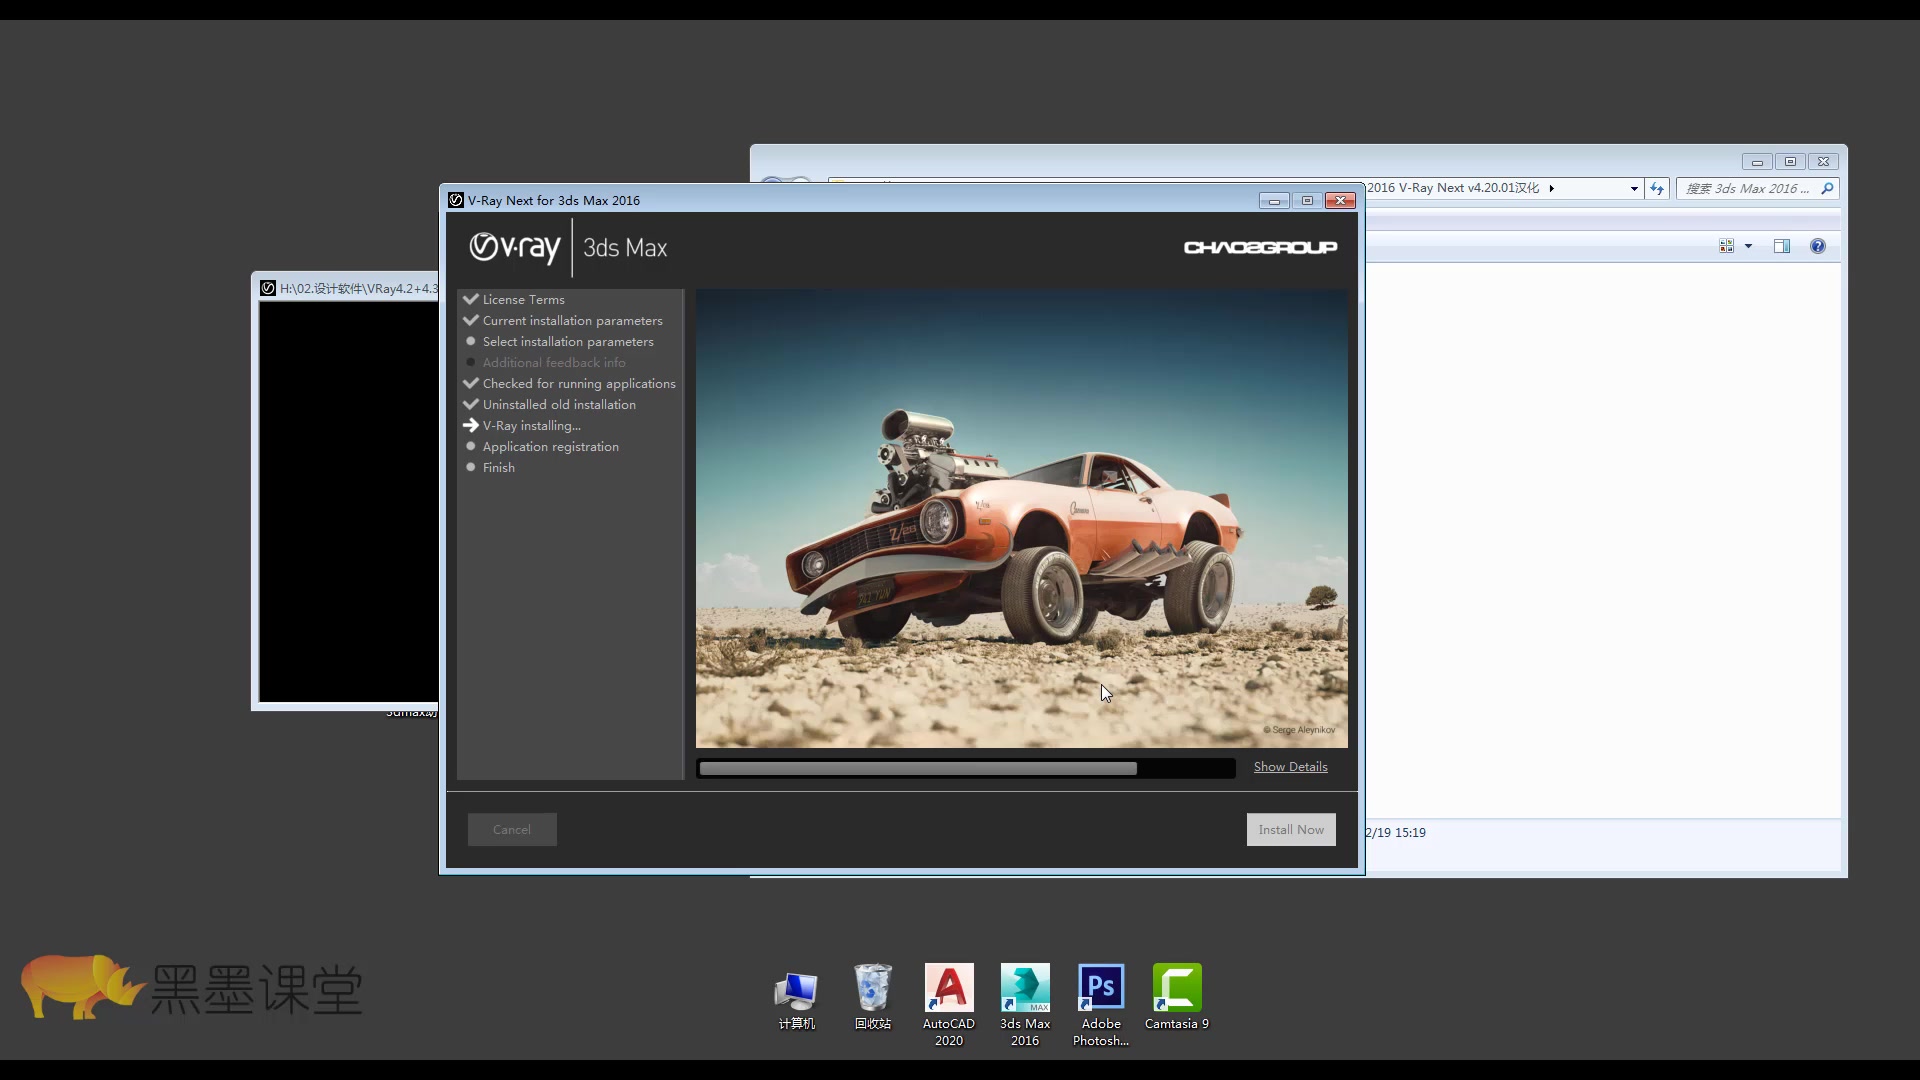1920x1080 pixels.
Task: Click the change view thumbnails icon
Action: point(1726,246)
